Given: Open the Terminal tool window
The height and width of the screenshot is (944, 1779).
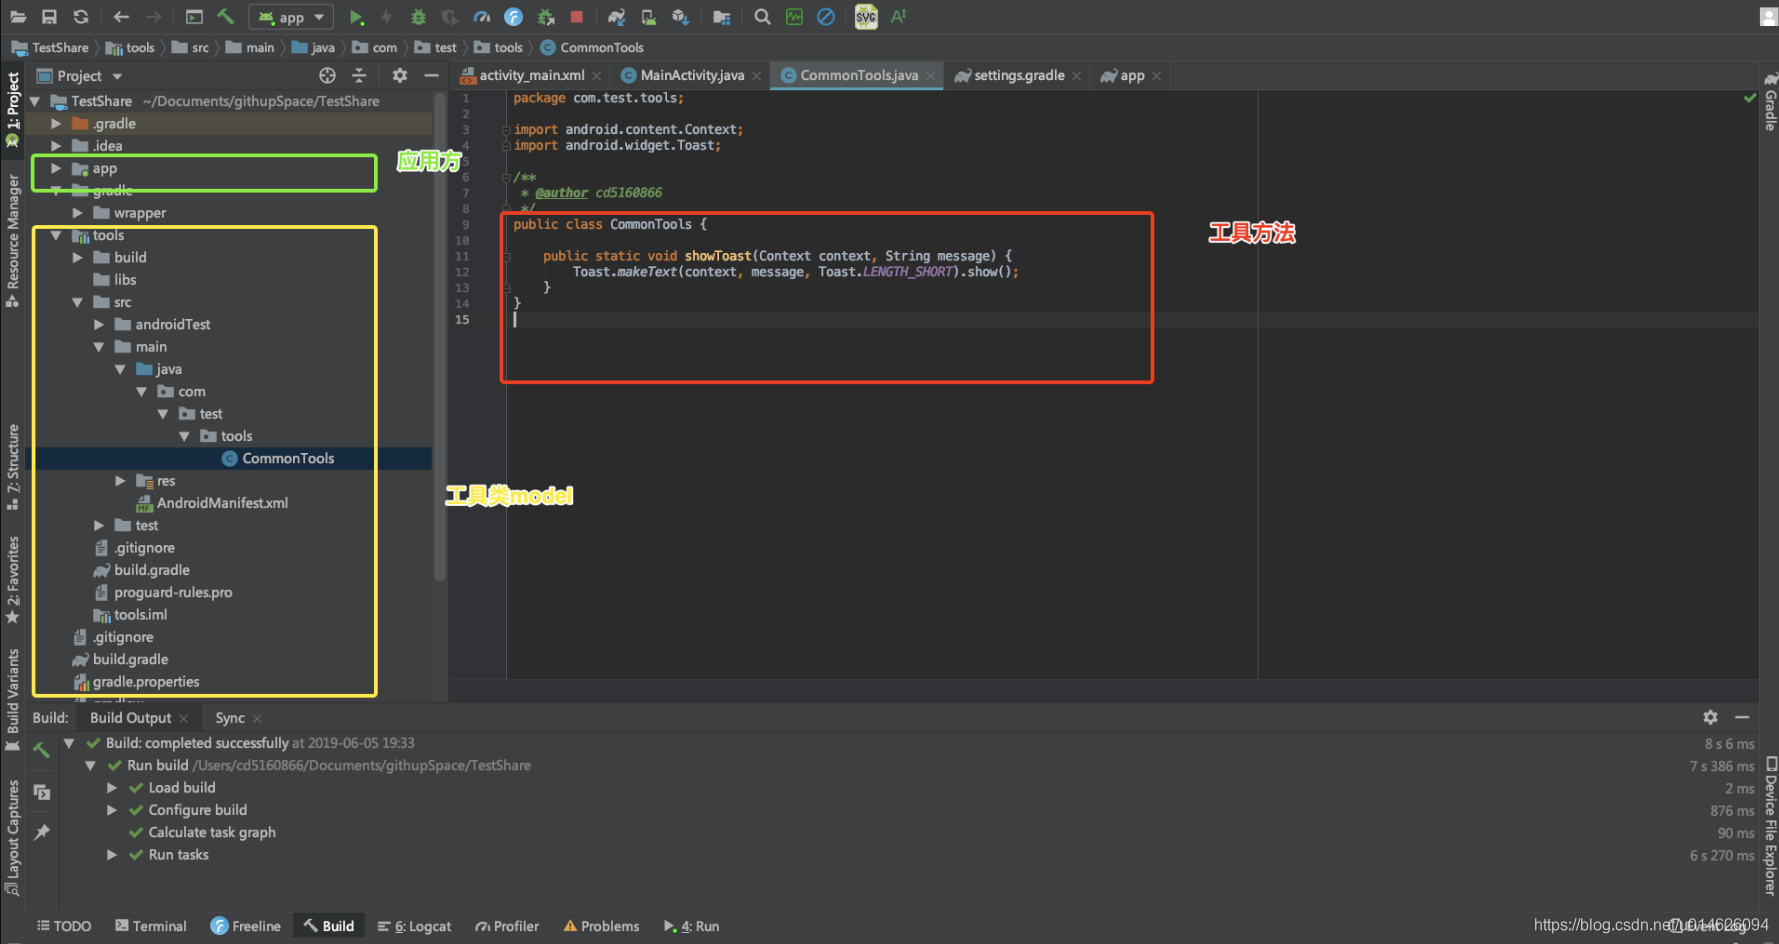Looking at the screenshot, I should pos(151,926).
